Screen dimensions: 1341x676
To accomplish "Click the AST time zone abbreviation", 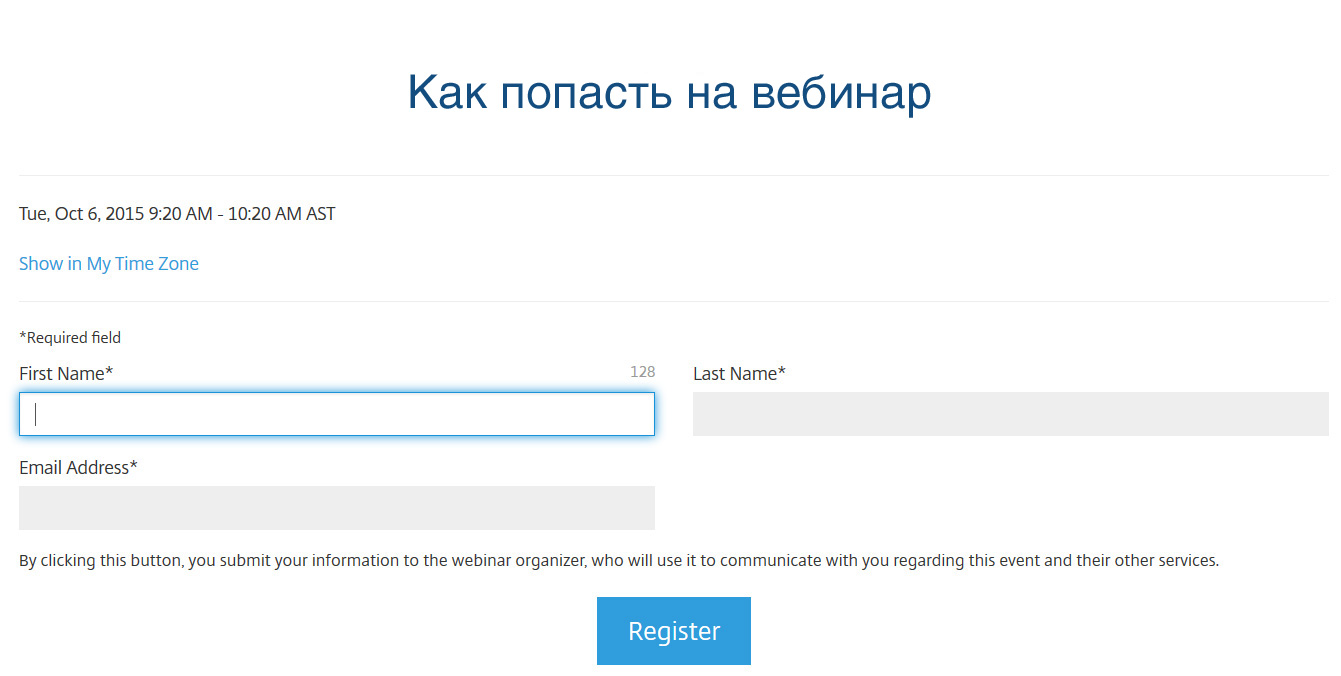I will (320, 214).
